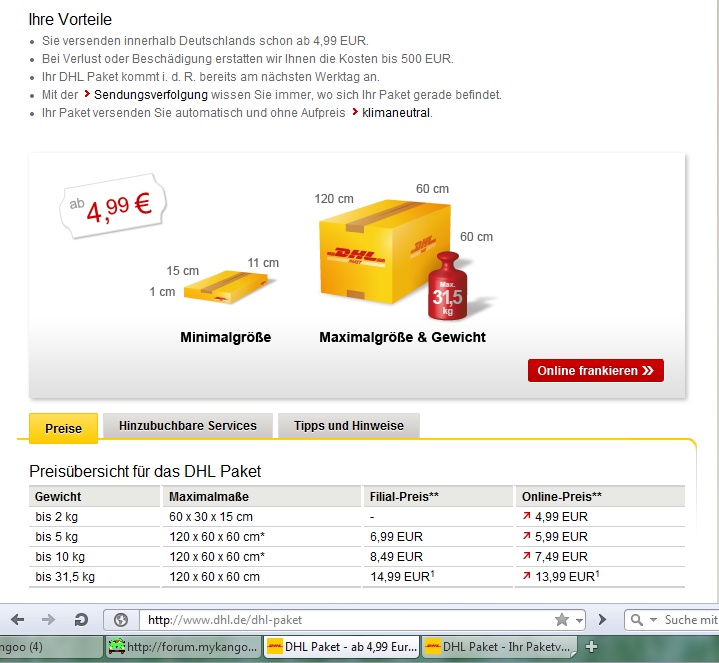Click the red arrow icon before 5,99 EUR

coord(526,536)
